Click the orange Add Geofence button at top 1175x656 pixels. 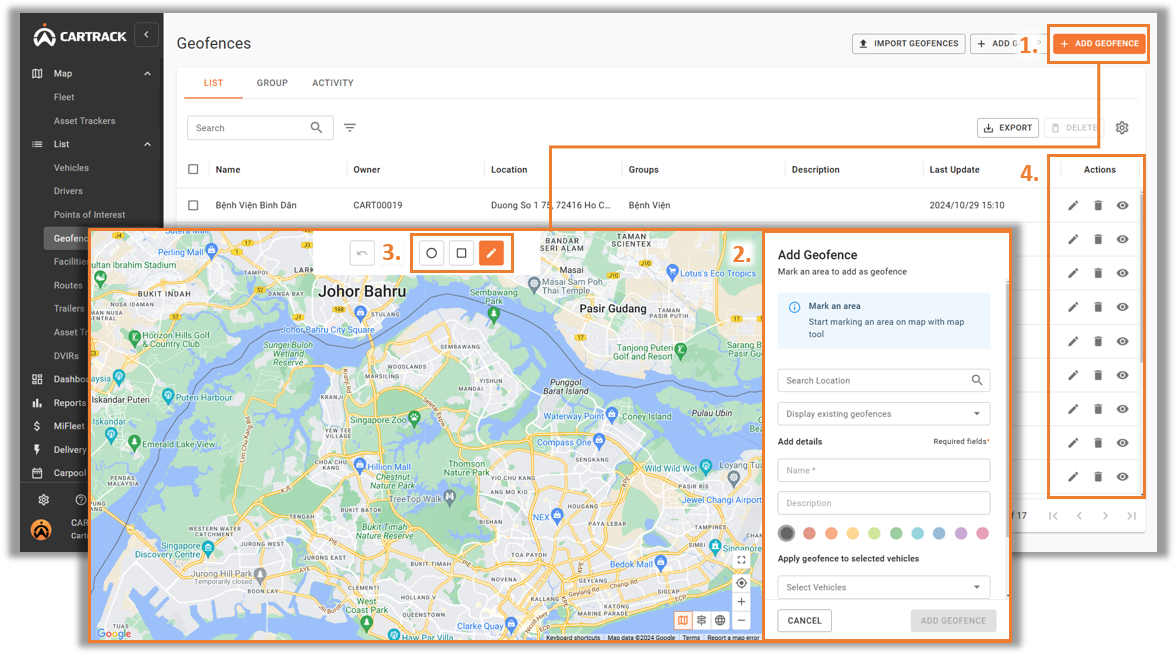1099,43
